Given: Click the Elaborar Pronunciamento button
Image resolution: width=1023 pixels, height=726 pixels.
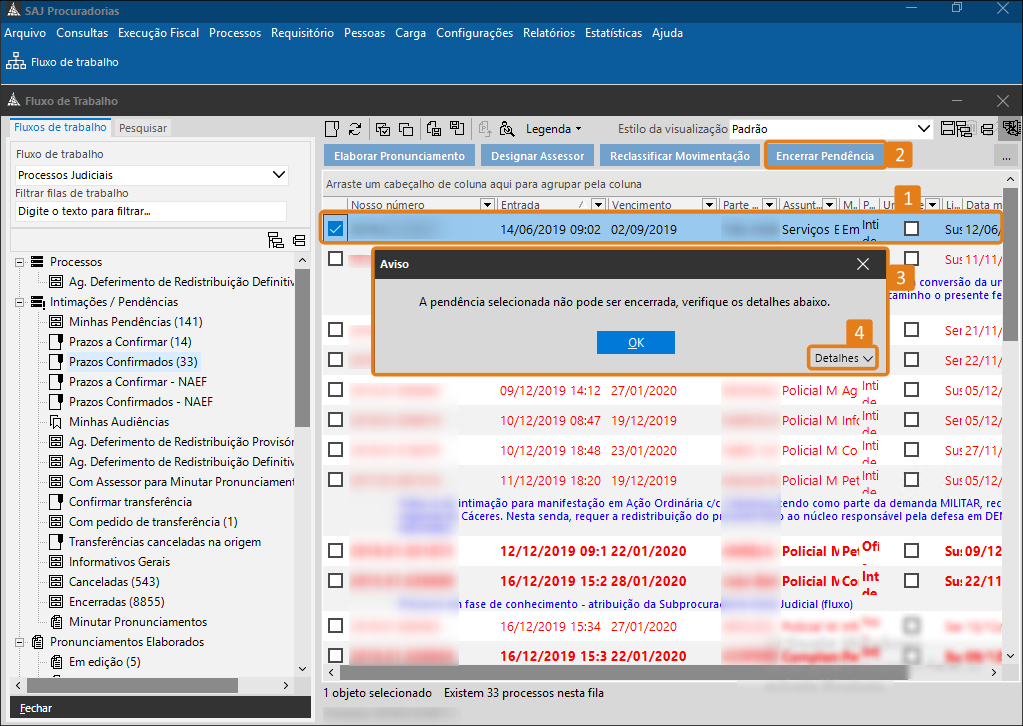Looking at the screenshot, I should tap(399, 156).
